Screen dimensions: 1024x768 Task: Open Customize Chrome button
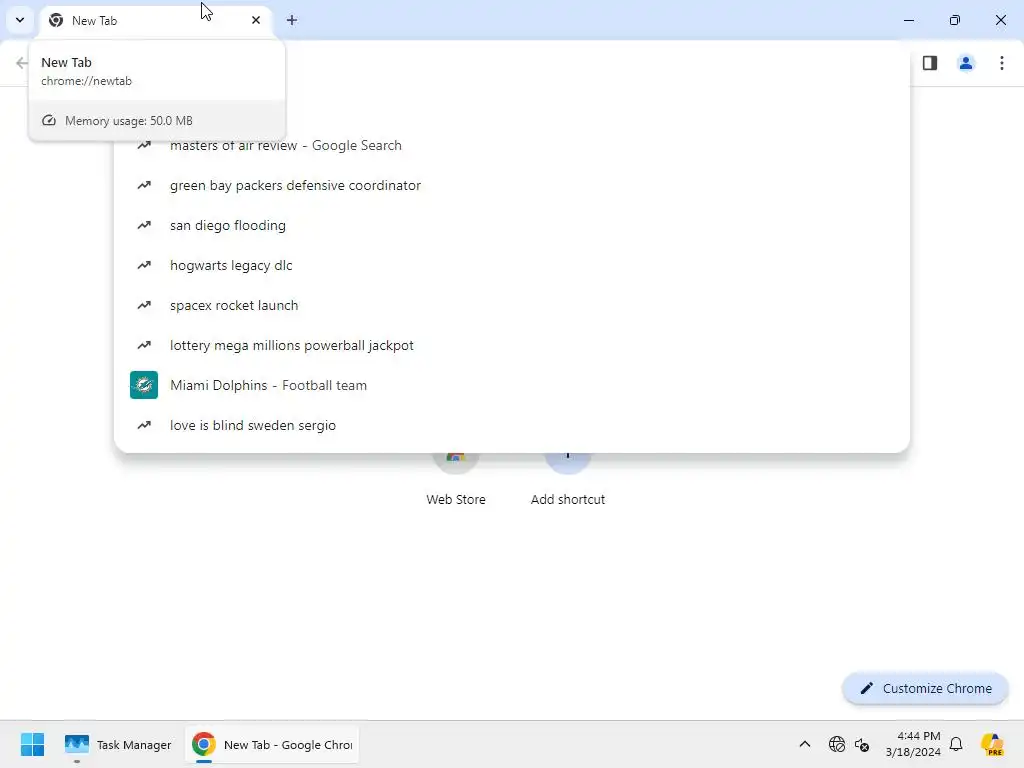925,688
